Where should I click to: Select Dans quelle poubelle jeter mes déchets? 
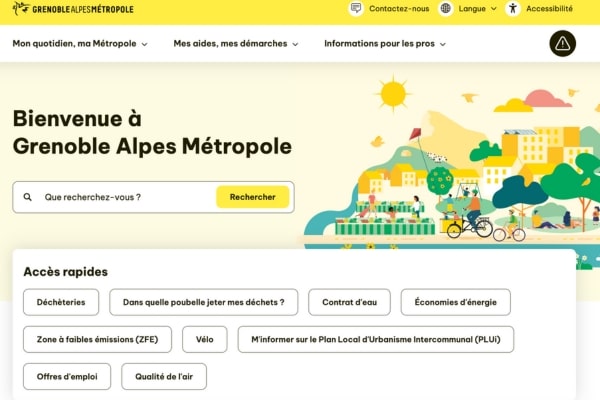[204, 302]
